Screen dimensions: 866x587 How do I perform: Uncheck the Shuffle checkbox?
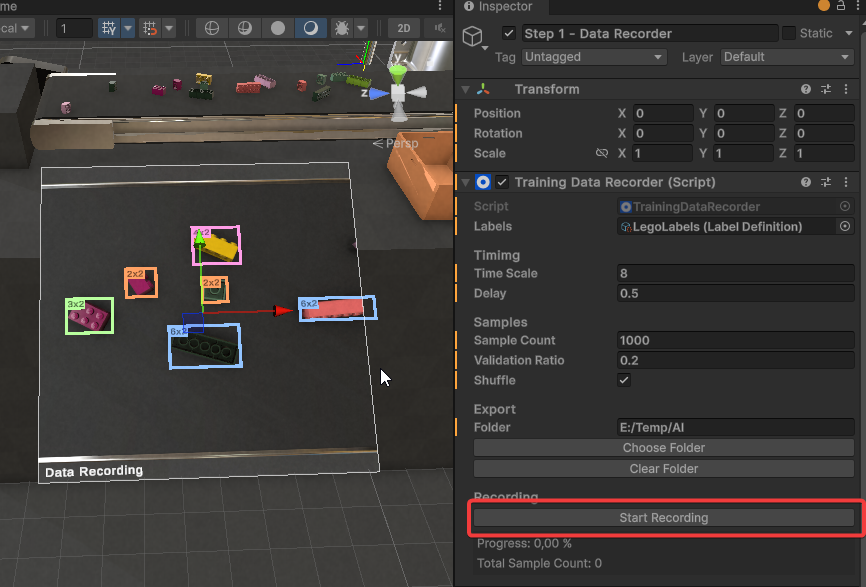tap(624, 381)
